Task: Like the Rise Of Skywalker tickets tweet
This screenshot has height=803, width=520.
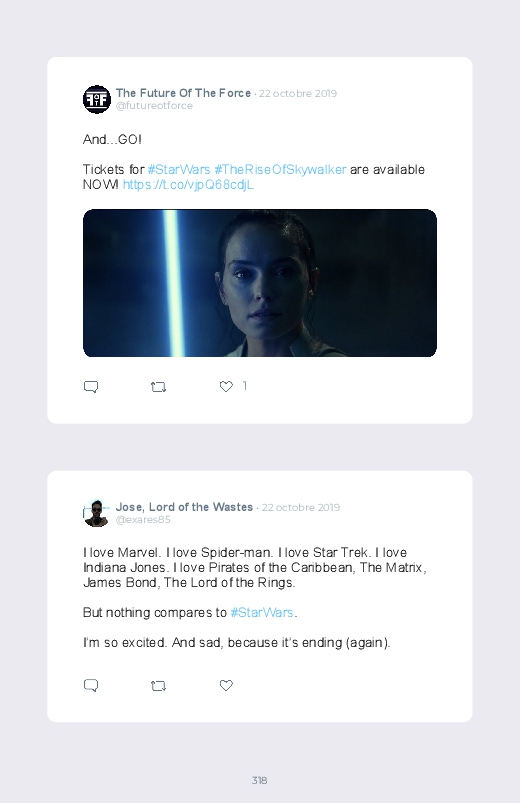Action: tap(226, 387)
